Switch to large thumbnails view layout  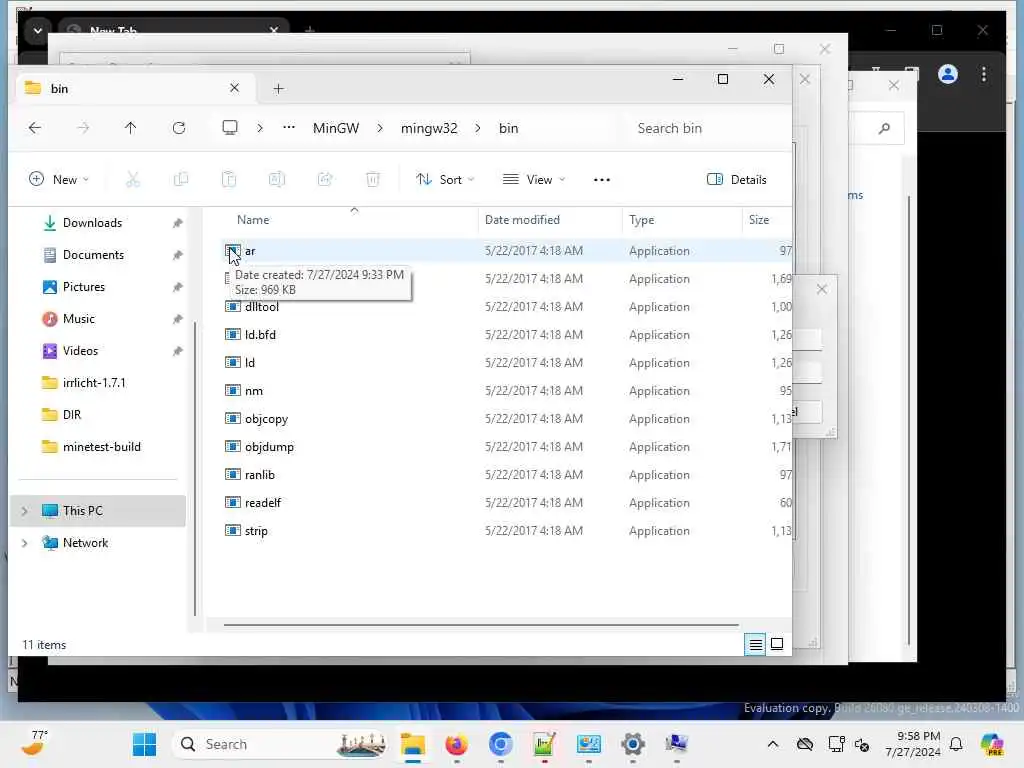point(777,645)
